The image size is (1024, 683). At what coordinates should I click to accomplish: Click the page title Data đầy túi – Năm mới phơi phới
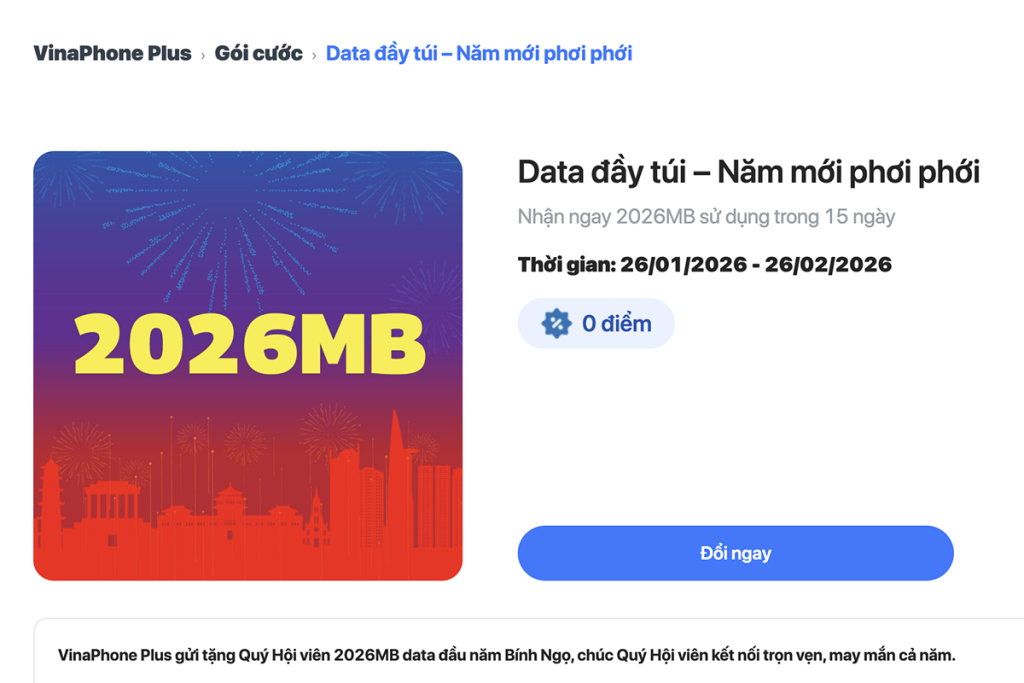point(748,171)
